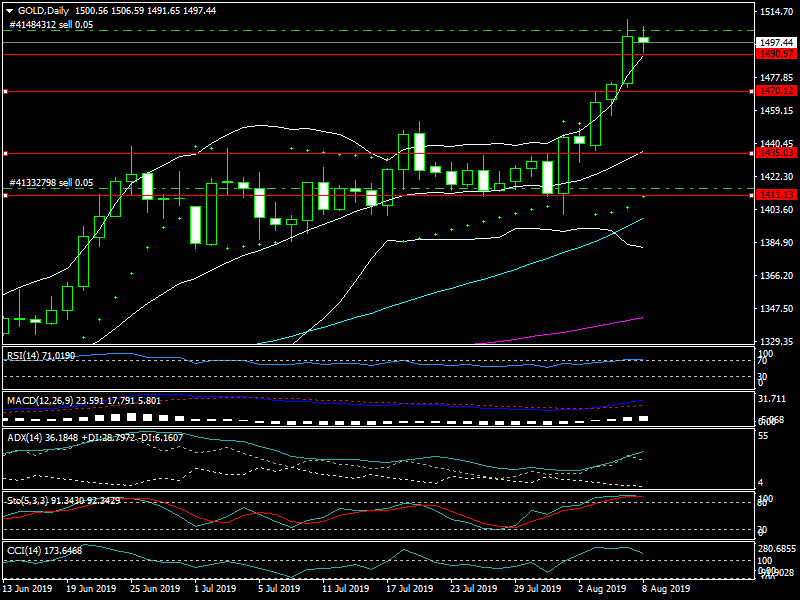800x600 pixels.
Task: Click the 280.6855 CCI scale value
Action: coord(777,549)
